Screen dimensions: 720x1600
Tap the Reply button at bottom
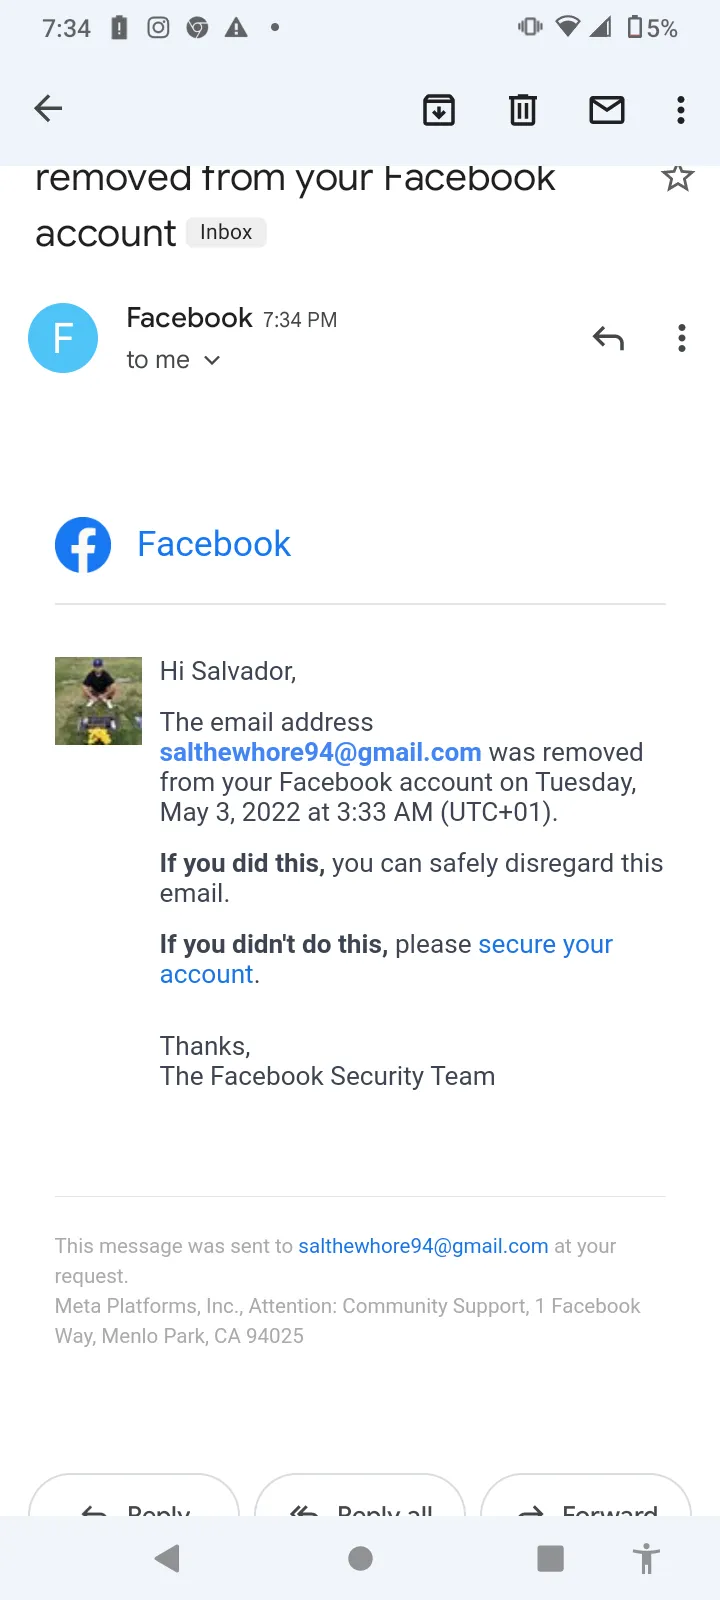[x=134, y=1496]
